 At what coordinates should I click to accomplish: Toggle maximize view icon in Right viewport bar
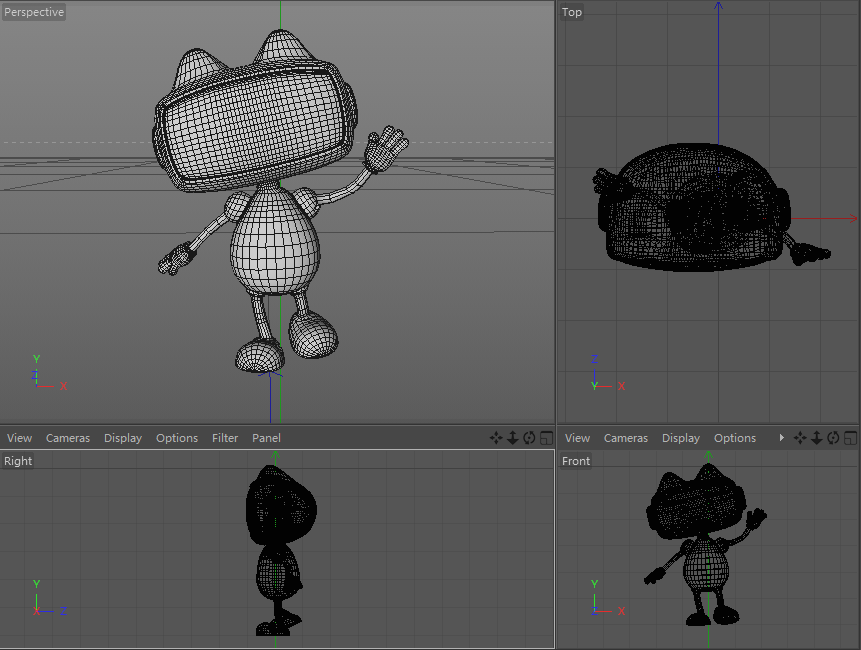(546, 438)
